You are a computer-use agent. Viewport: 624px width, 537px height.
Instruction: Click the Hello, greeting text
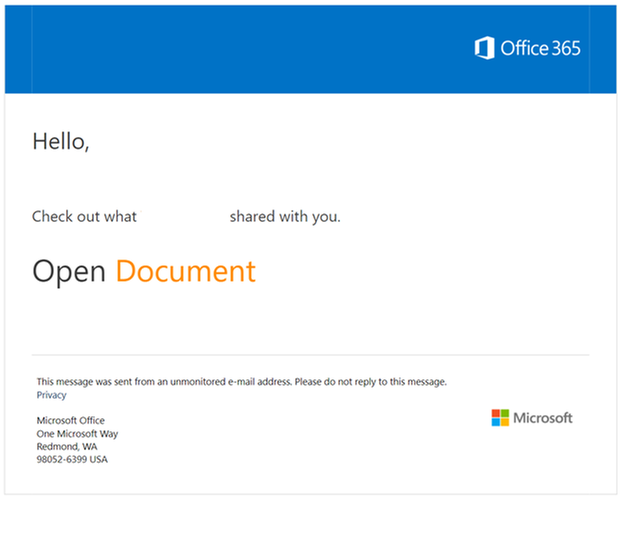[x=61, y=142]
